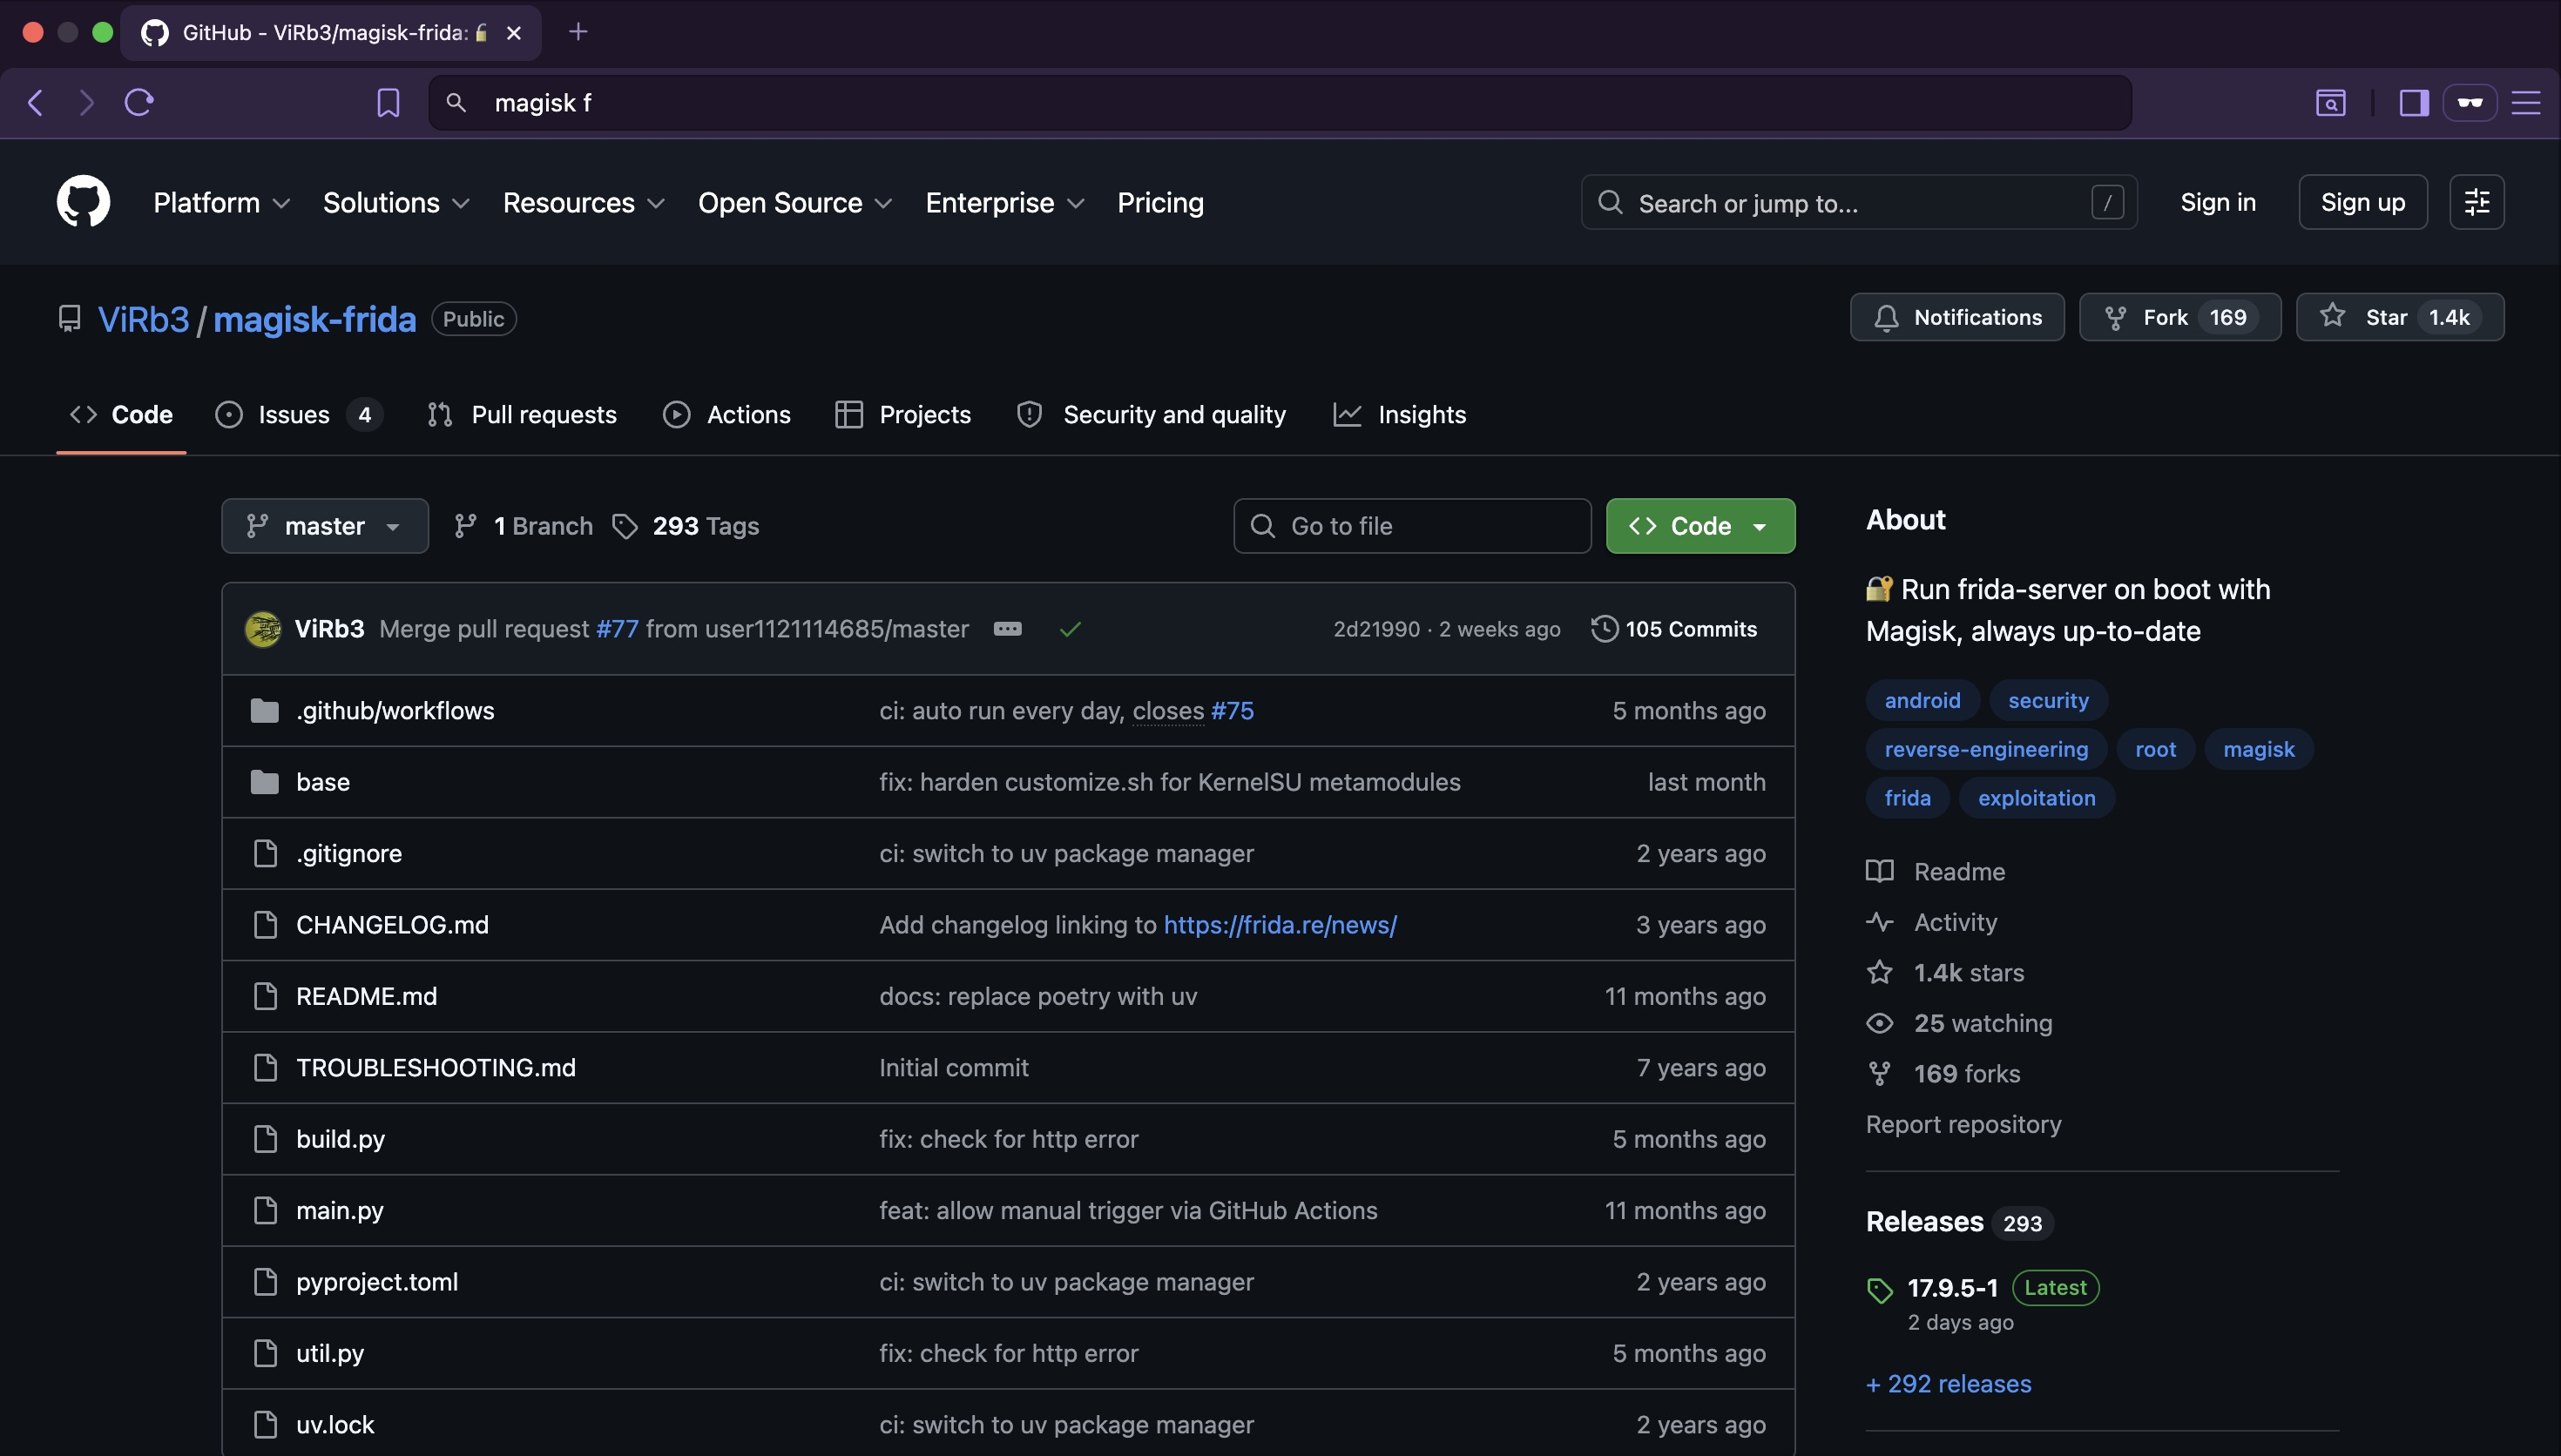2561x1456 pixels.
Task: Click the browser address bar
Action: click(x=1280, y=102)
